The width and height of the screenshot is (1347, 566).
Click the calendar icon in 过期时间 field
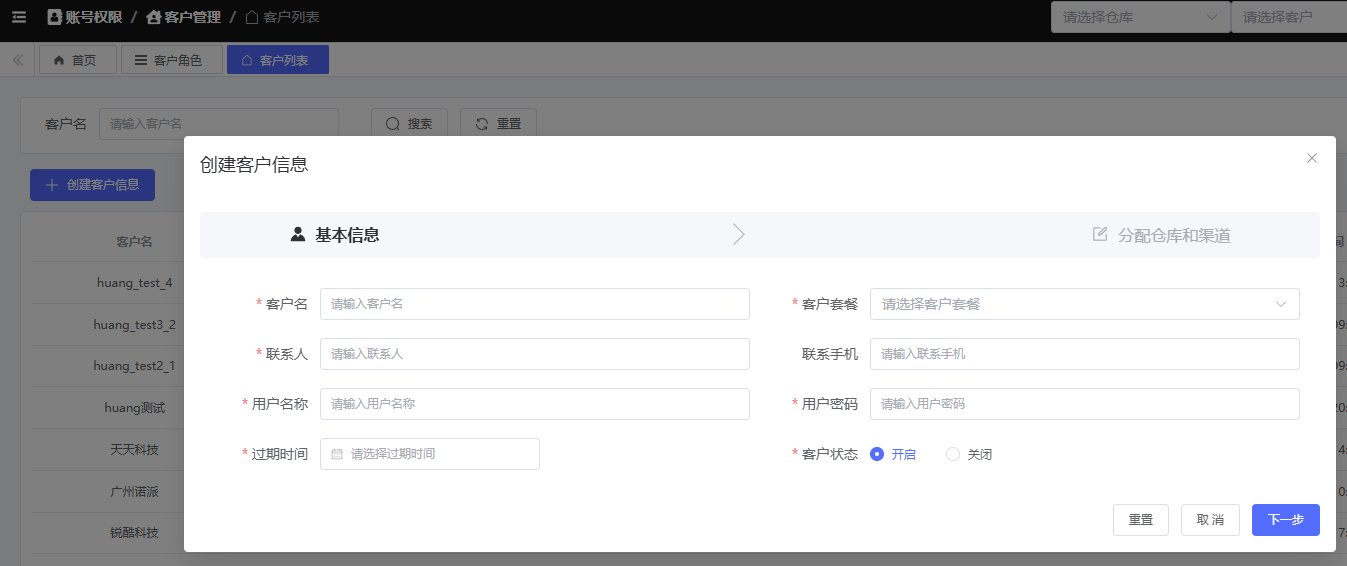pos(337,454)
